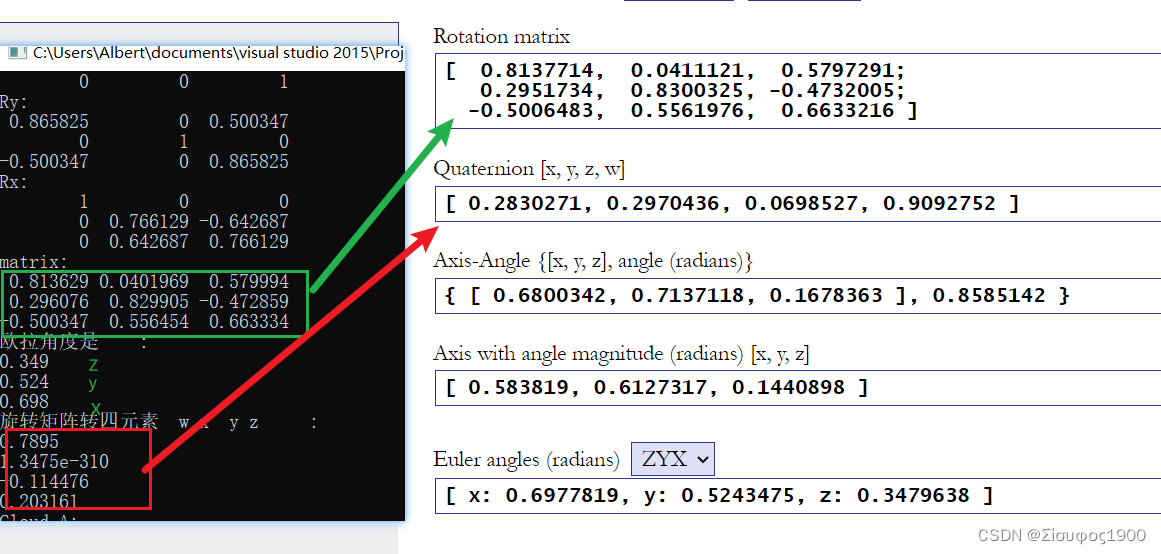
Task: Click console value -0.472859
Action: [x=244, y=301]
